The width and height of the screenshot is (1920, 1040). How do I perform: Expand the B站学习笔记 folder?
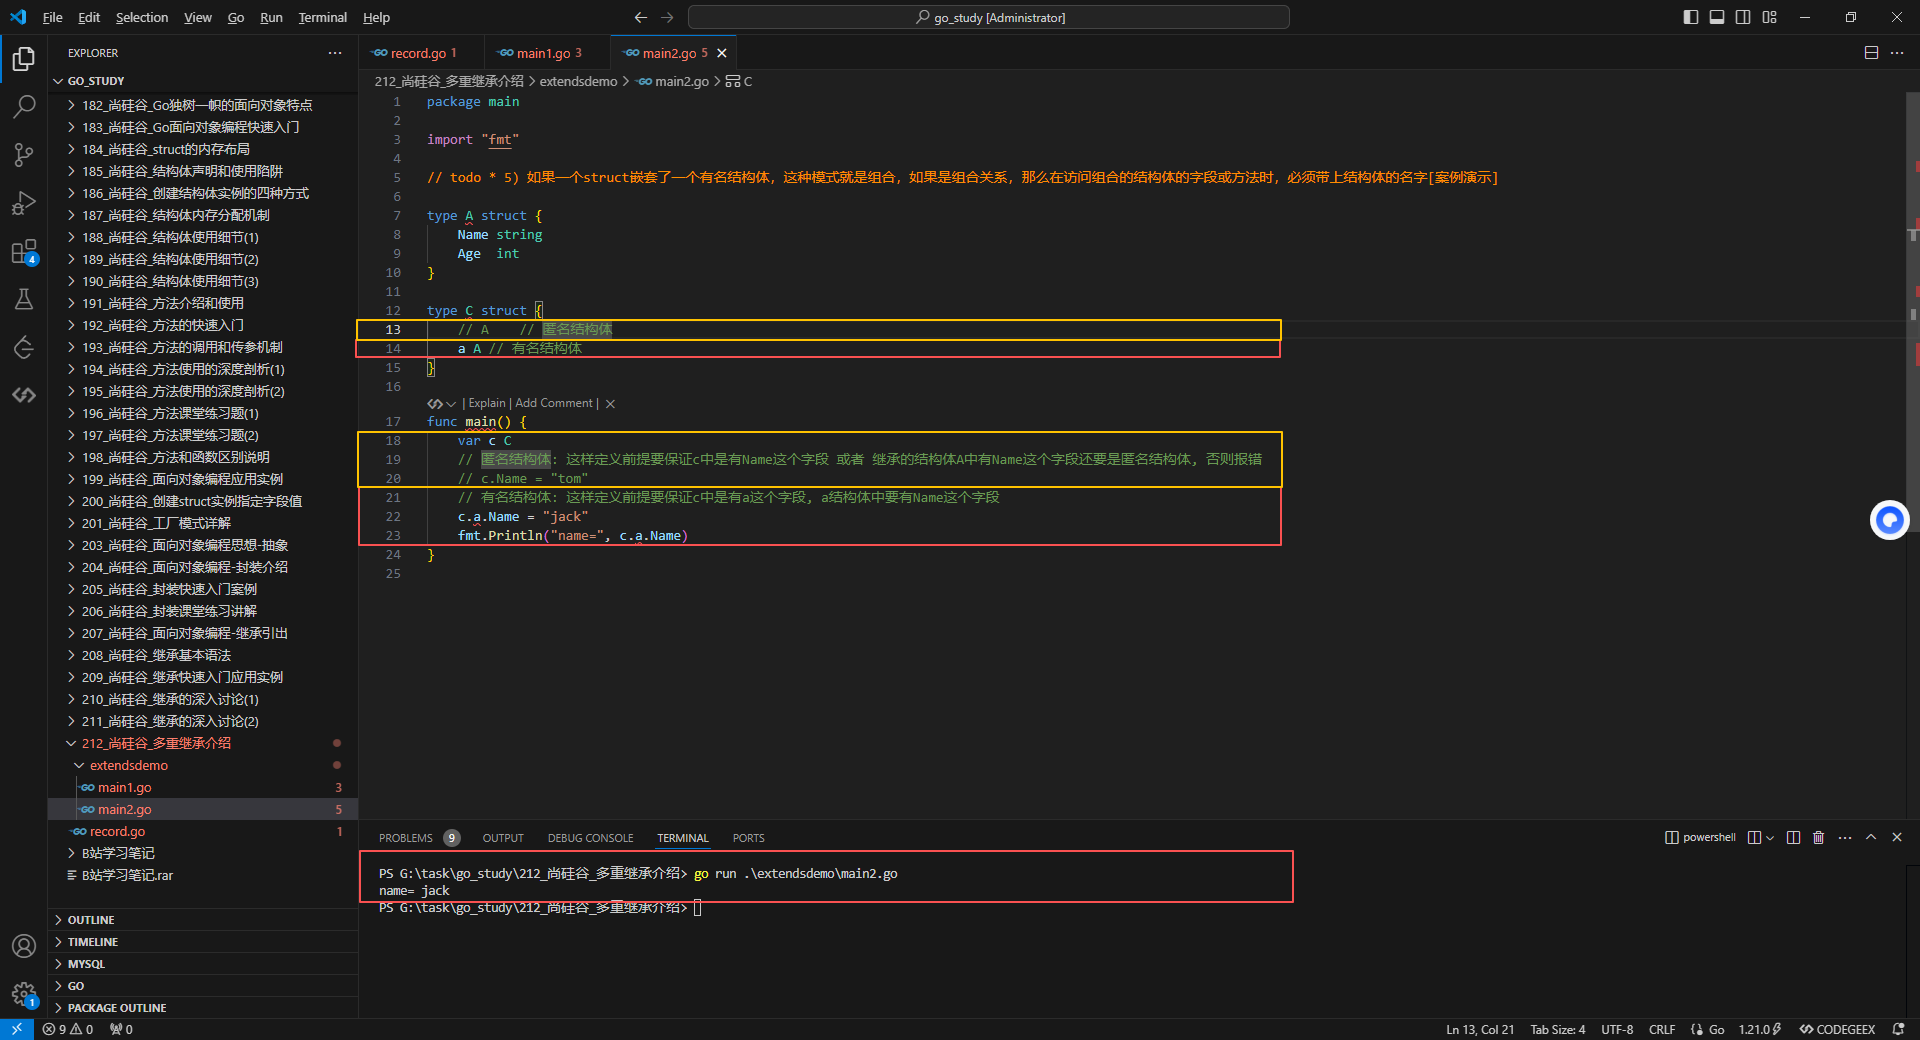(203, 853)
